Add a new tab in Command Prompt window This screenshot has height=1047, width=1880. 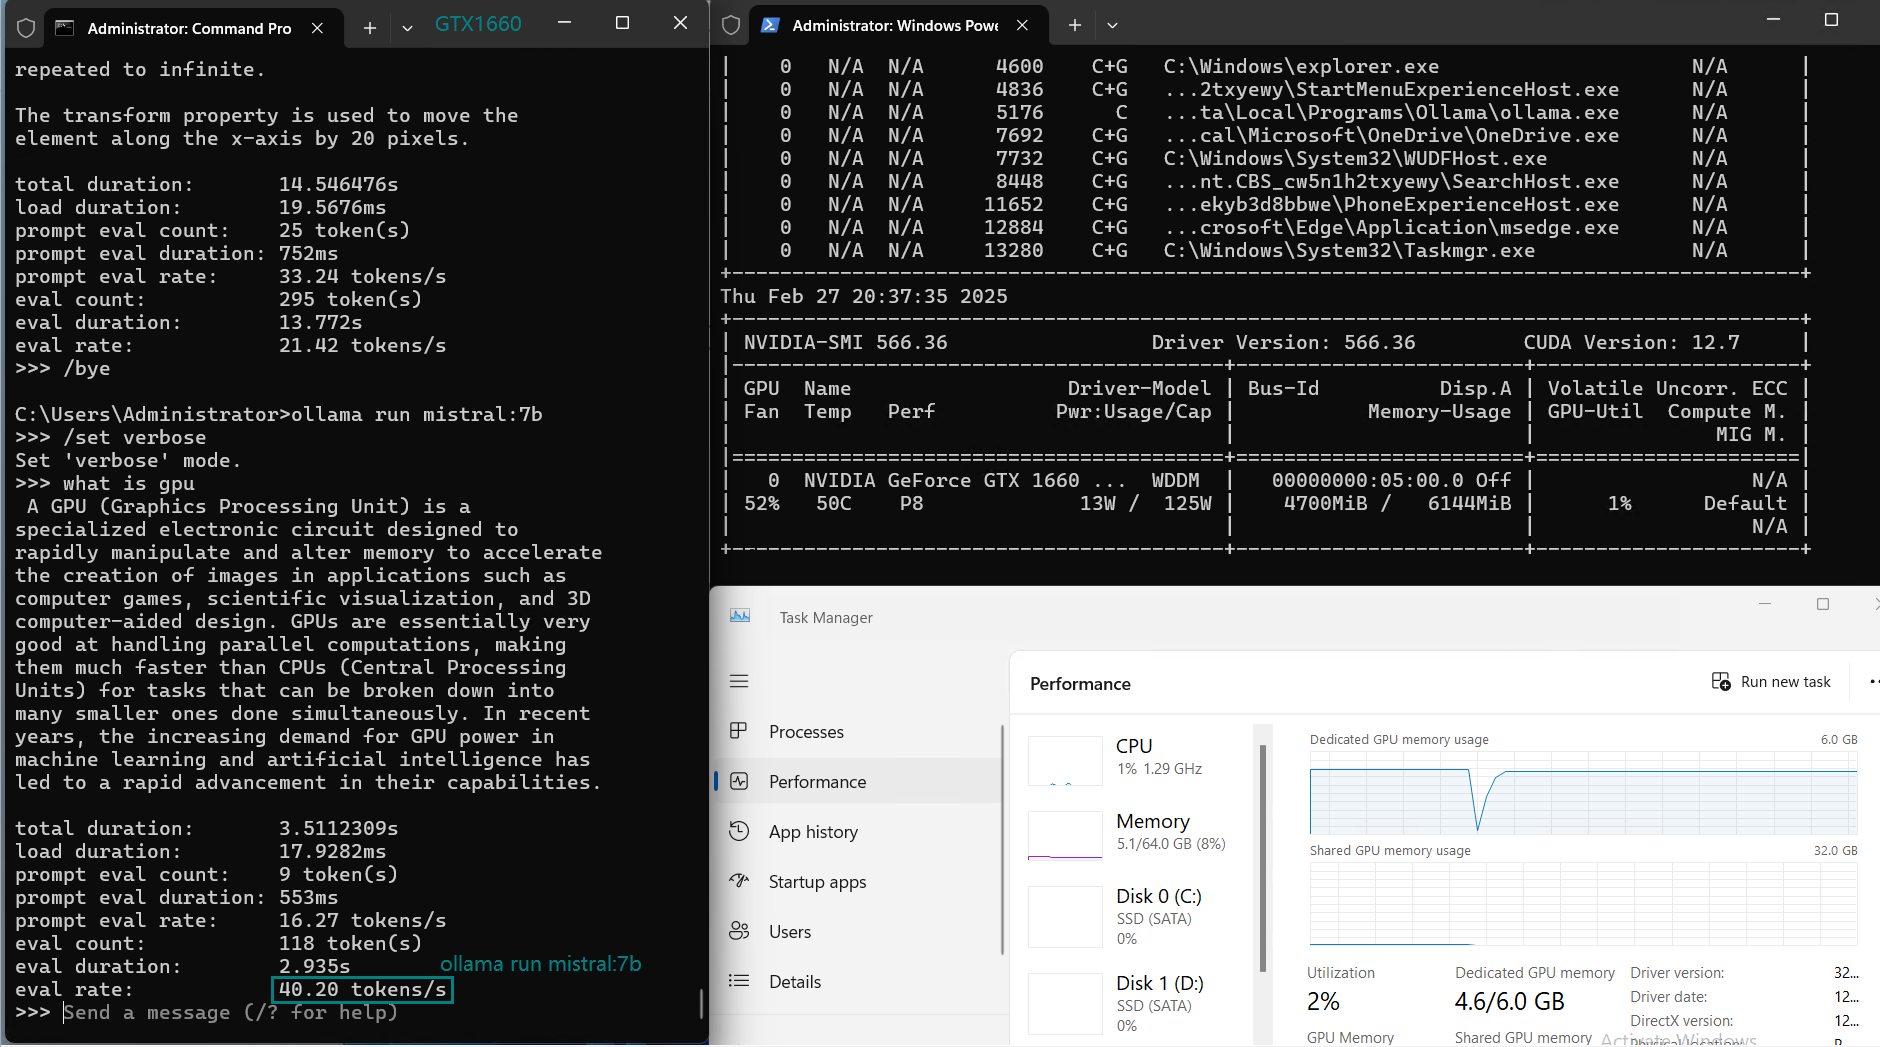coord(369,28)
